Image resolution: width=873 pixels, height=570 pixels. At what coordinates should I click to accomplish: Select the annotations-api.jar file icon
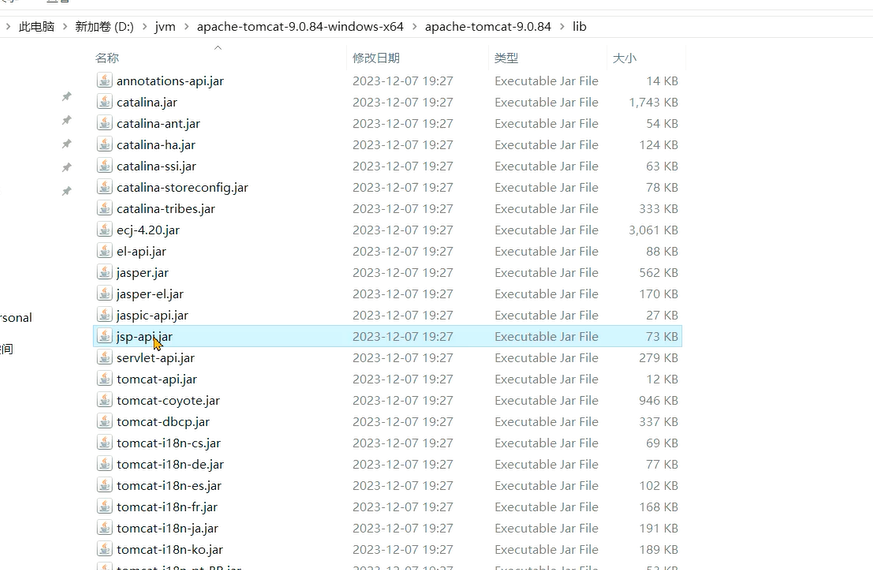point(105,80)
